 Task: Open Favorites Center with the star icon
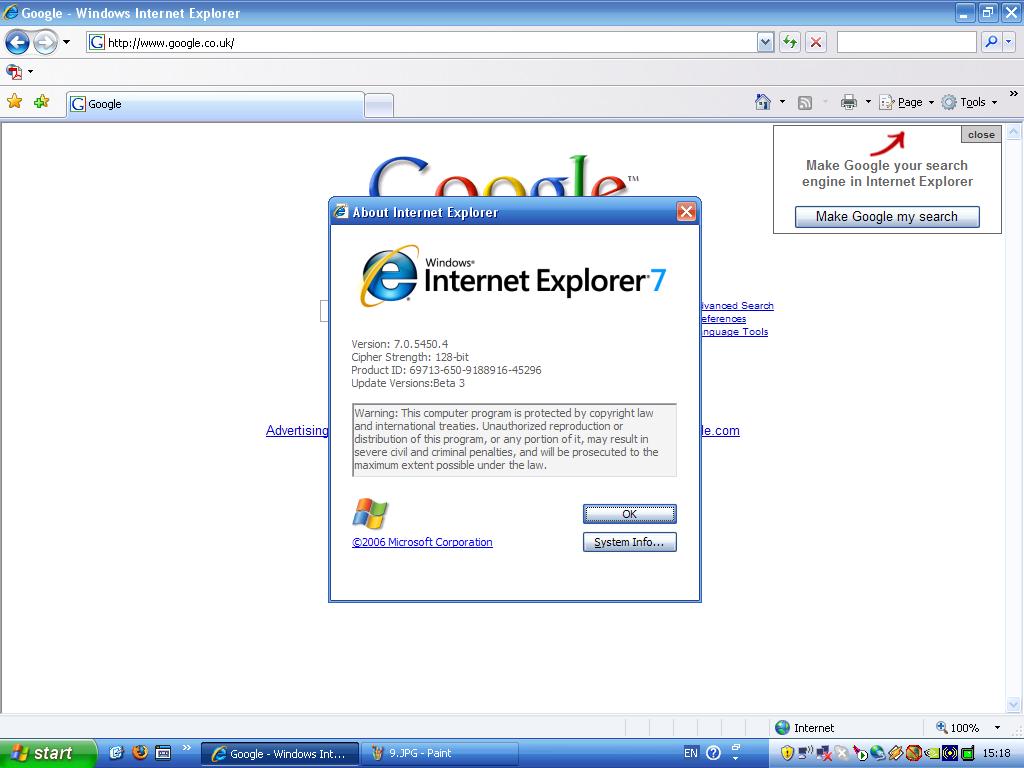pyautogui.click(x=14, y=102)
